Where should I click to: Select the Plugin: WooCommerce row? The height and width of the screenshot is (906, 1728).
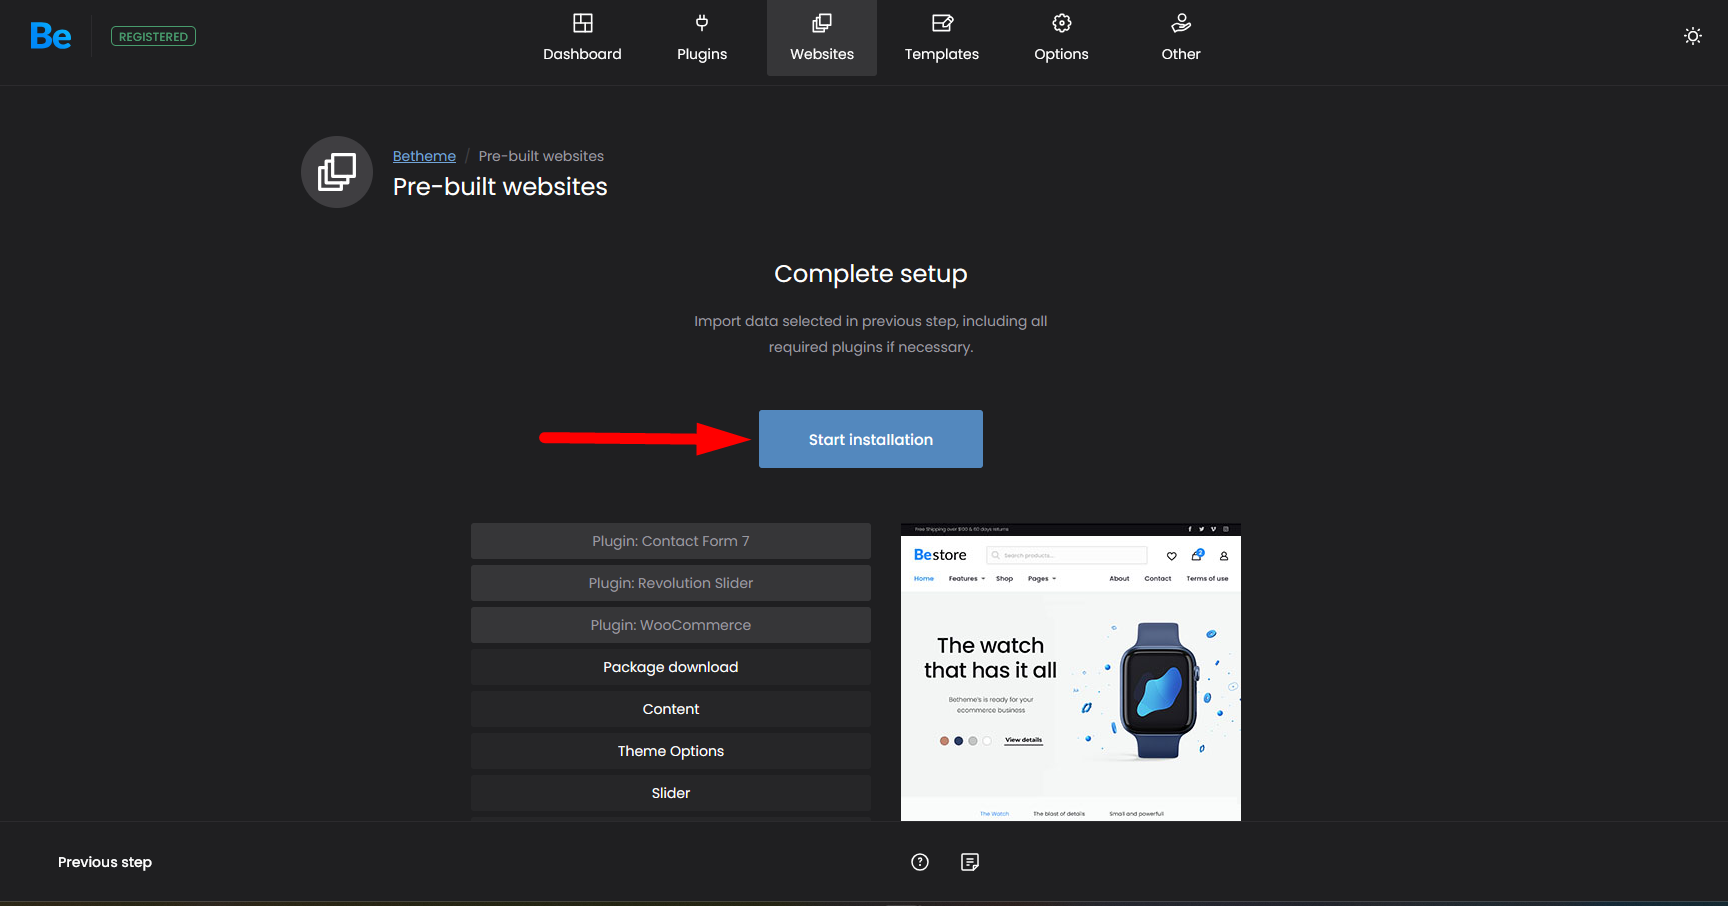click(670, 625)
